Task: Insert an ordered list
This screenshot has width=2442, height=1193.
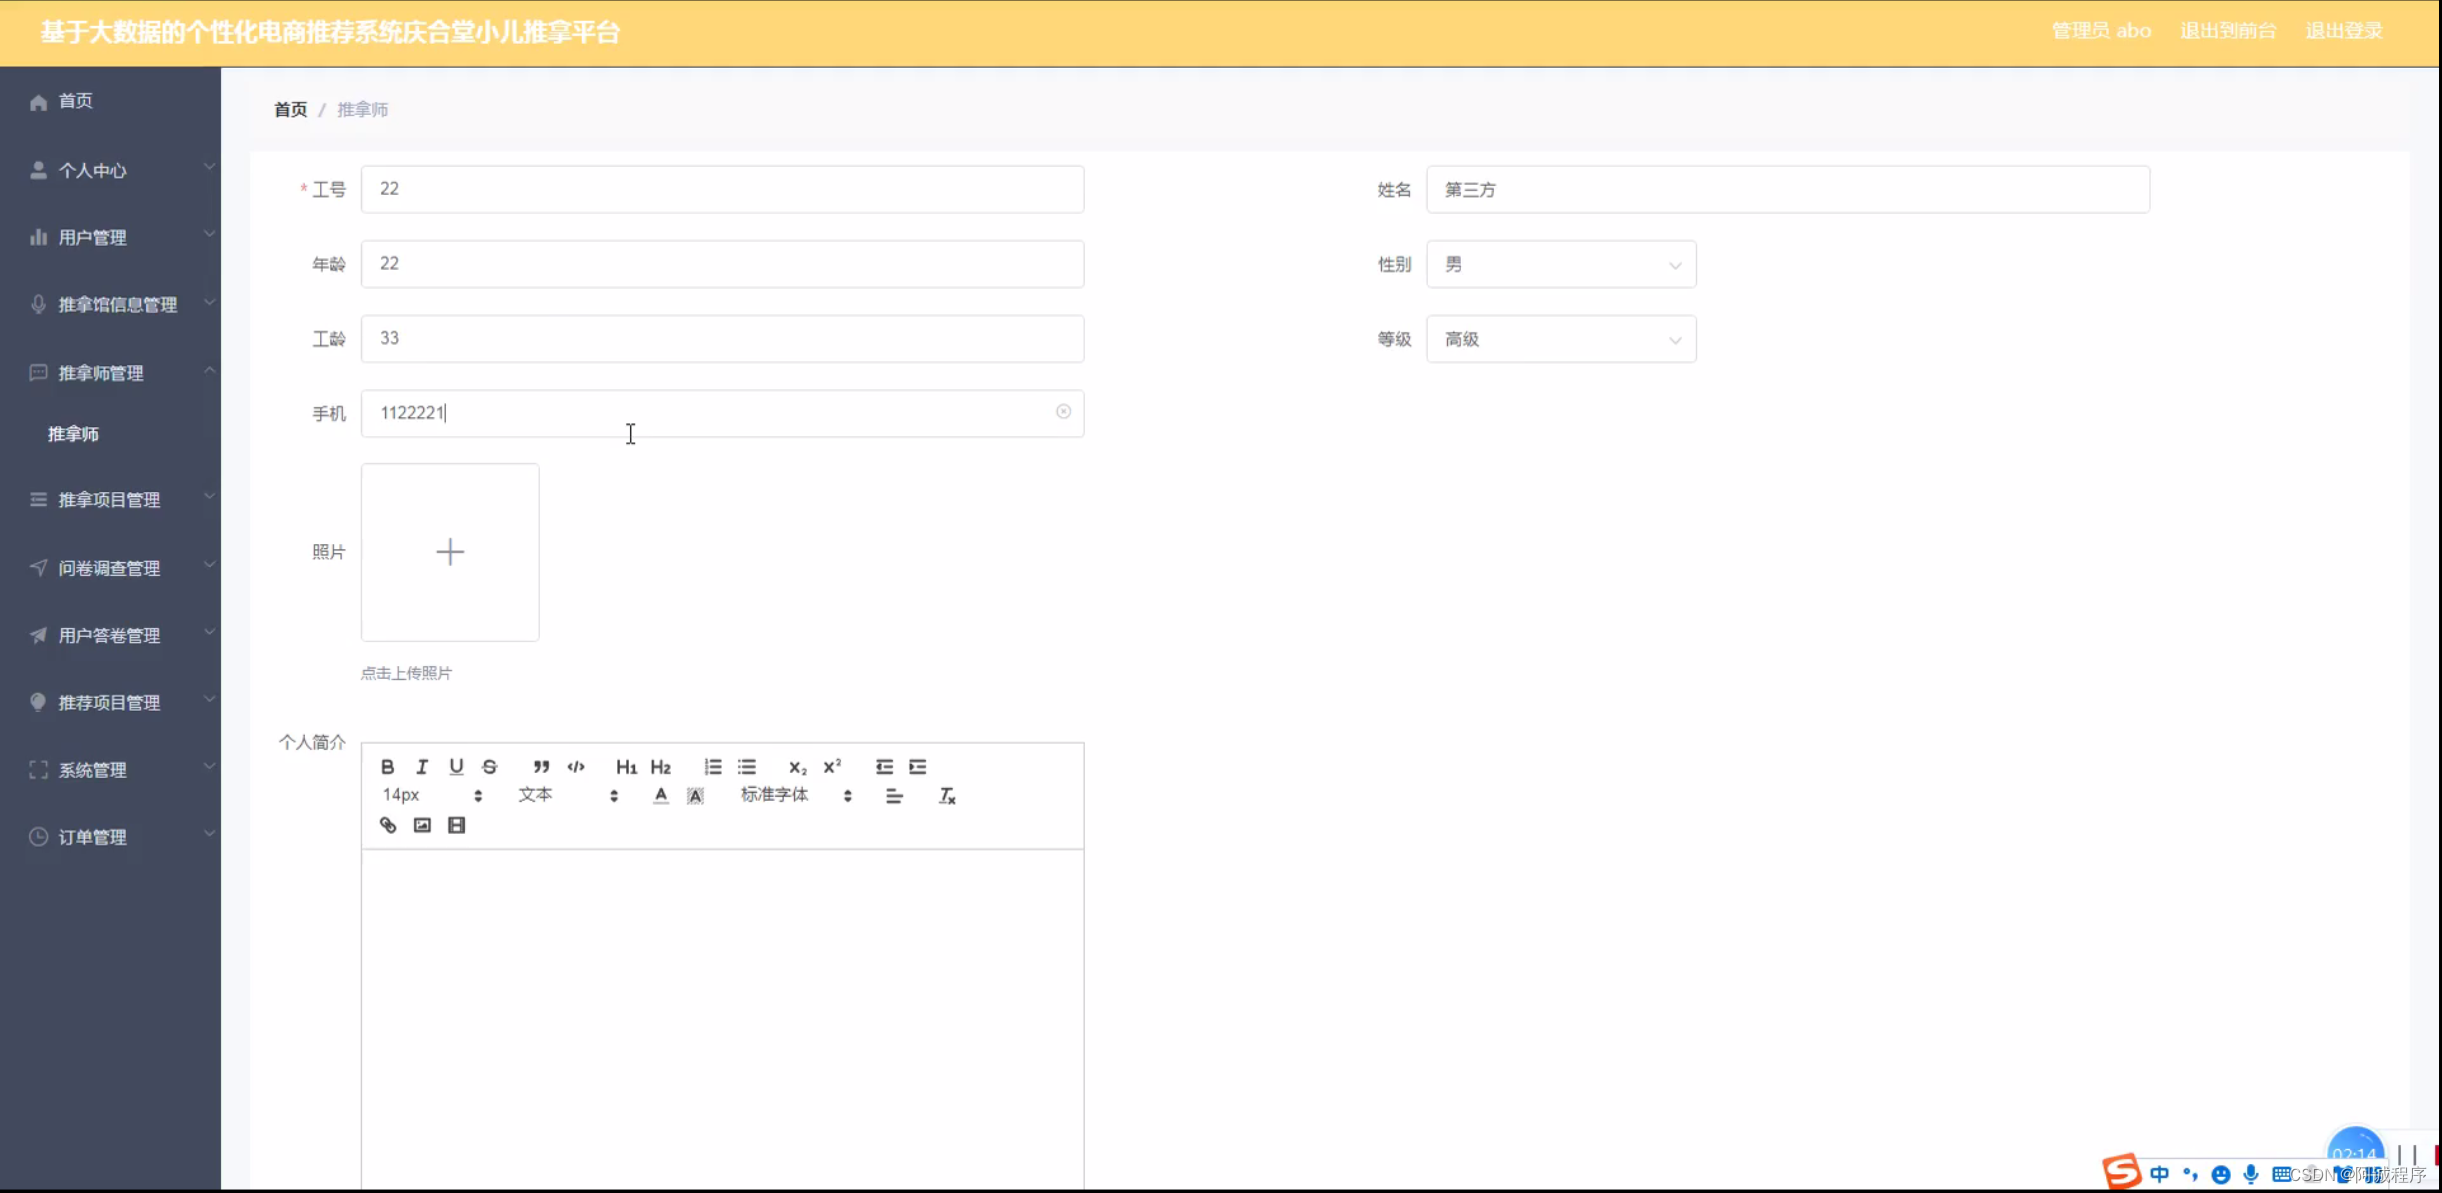Action: click(712, 766)
